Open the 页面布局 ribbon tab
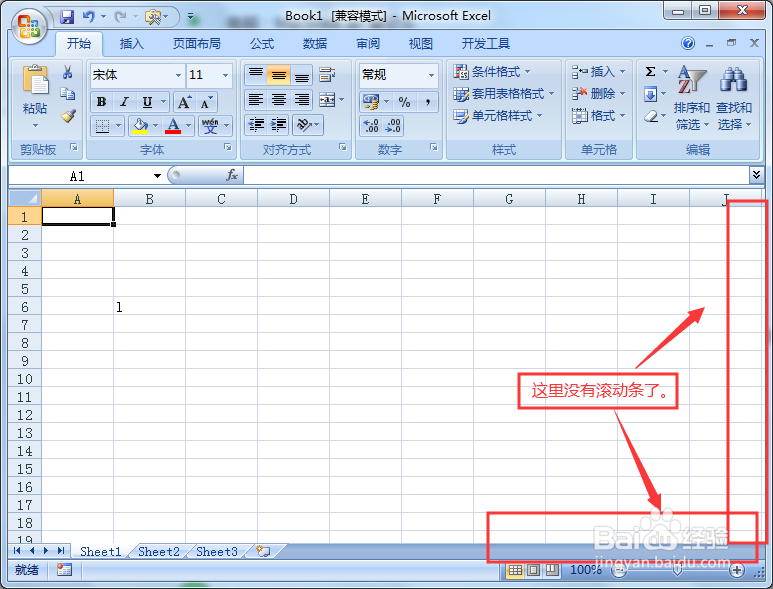773x589 pixels. pos(197,44)
